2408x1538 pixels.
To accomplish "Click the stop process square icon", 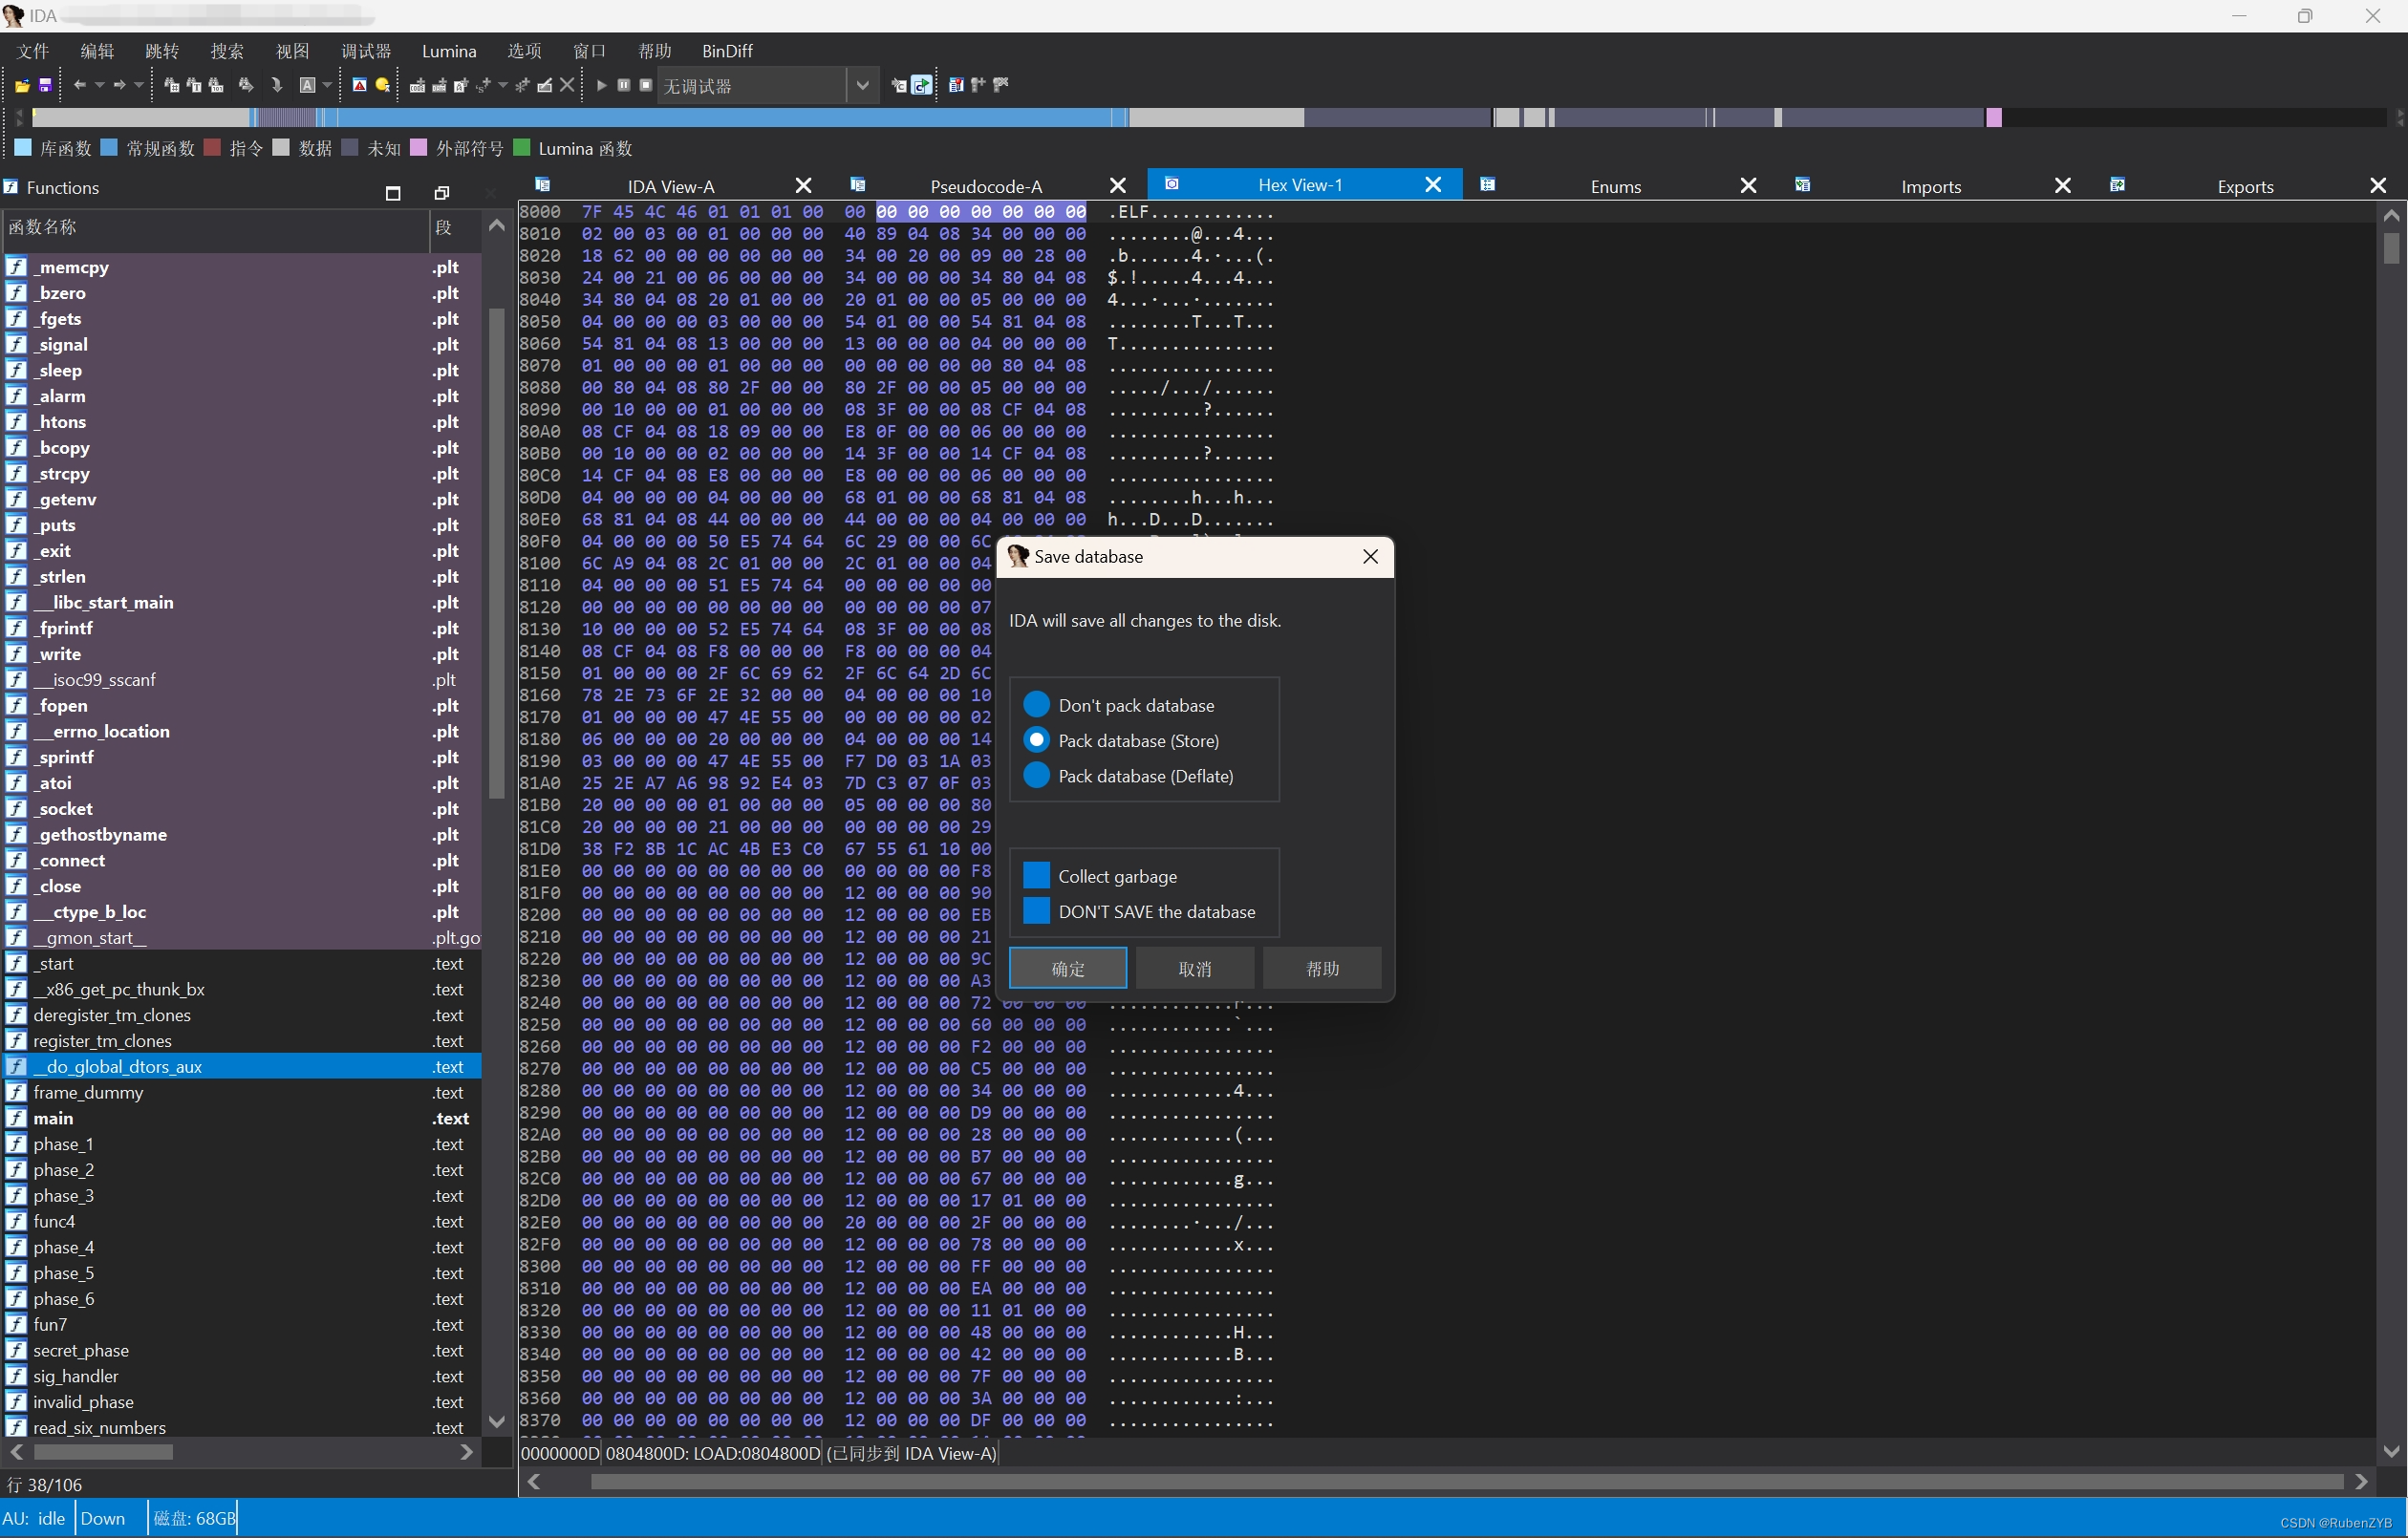I will pyautogui.click(x=646, y=86).
